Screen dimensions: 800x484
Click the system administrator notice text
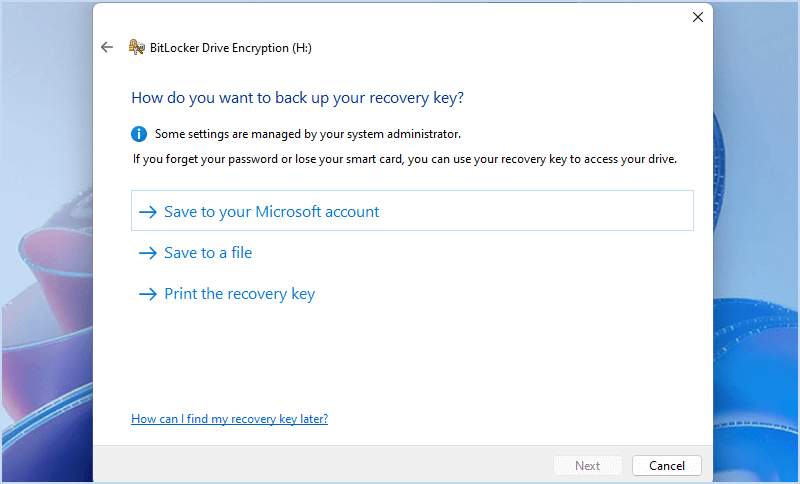(308, 133)
